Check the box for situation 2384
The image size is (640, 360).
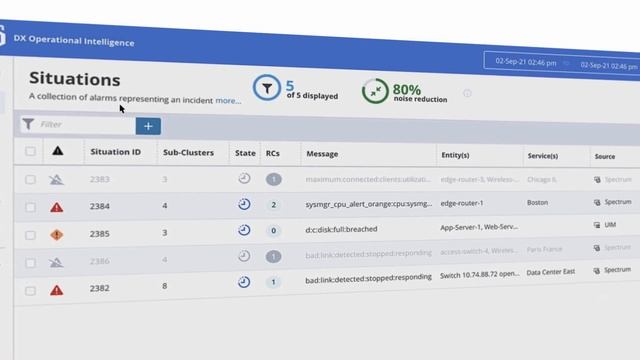pos(30,207)
